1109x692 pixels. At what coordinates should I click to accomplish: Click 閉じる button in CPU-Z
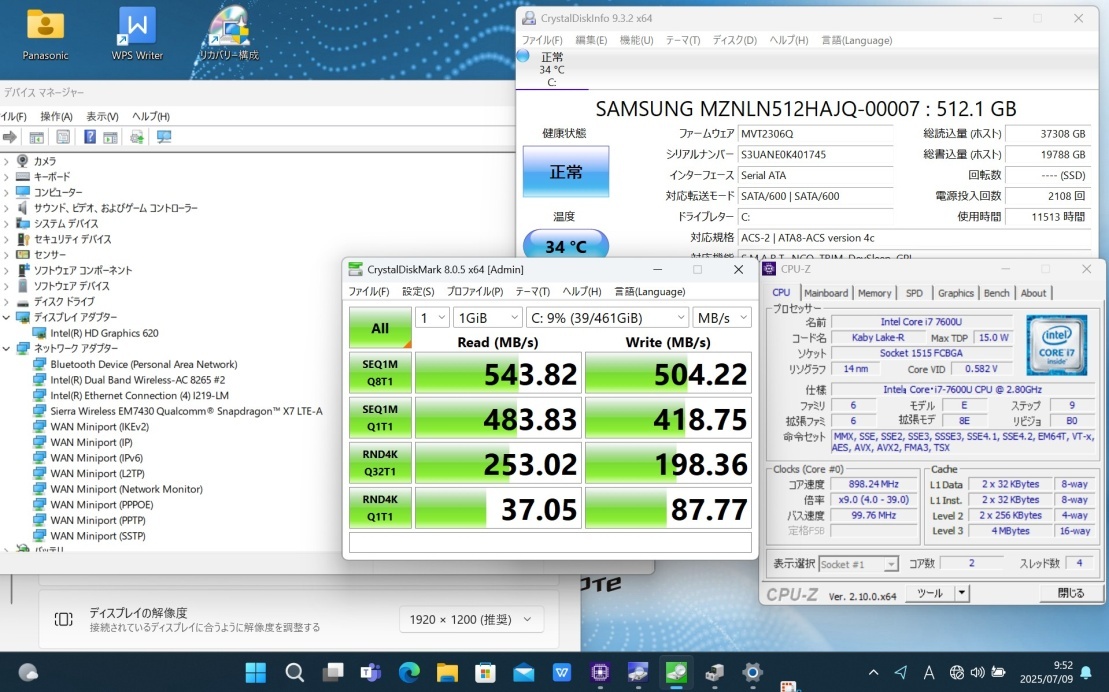coord(1071,593)
